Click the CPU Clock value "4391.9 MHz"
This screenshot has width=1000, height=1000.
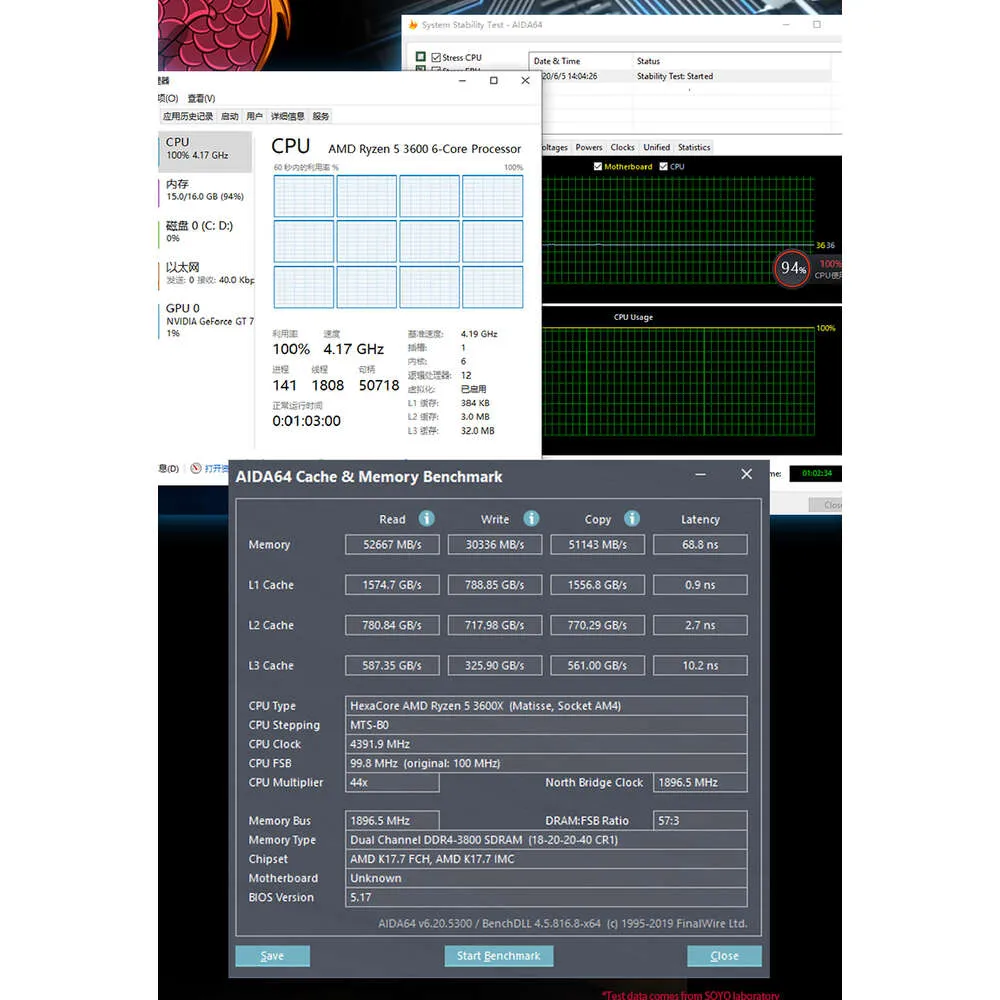546,744
